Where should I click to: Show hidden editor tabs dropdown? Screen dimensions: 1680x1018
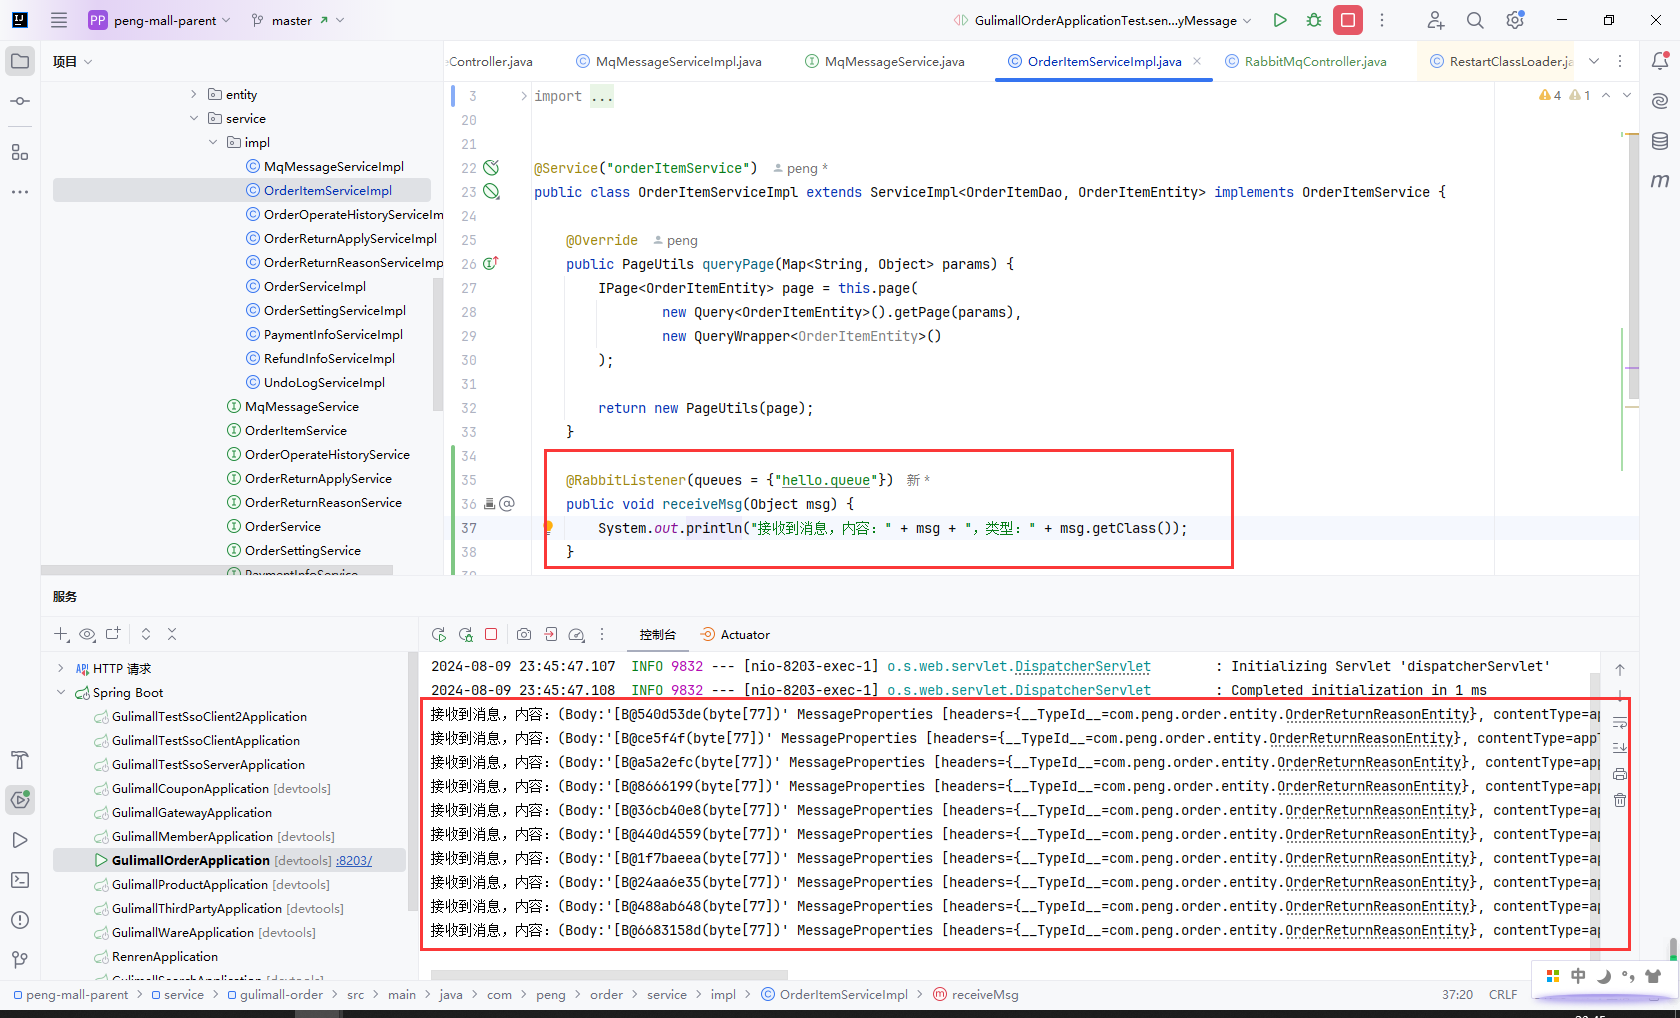pos(1594,61)
